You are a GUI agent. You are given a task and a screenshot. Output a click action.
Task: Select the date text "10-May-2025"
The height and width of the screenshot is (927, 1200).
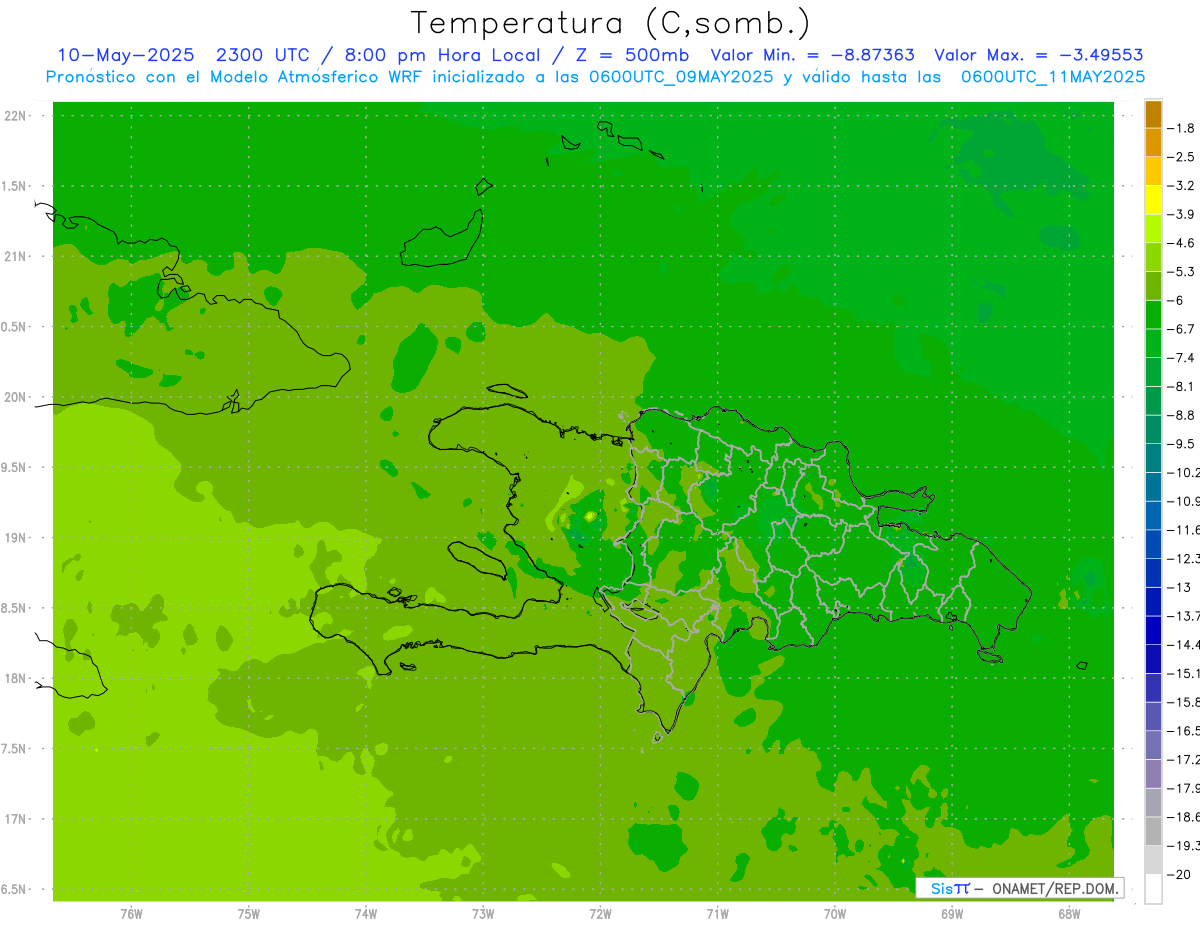point(124,55)
